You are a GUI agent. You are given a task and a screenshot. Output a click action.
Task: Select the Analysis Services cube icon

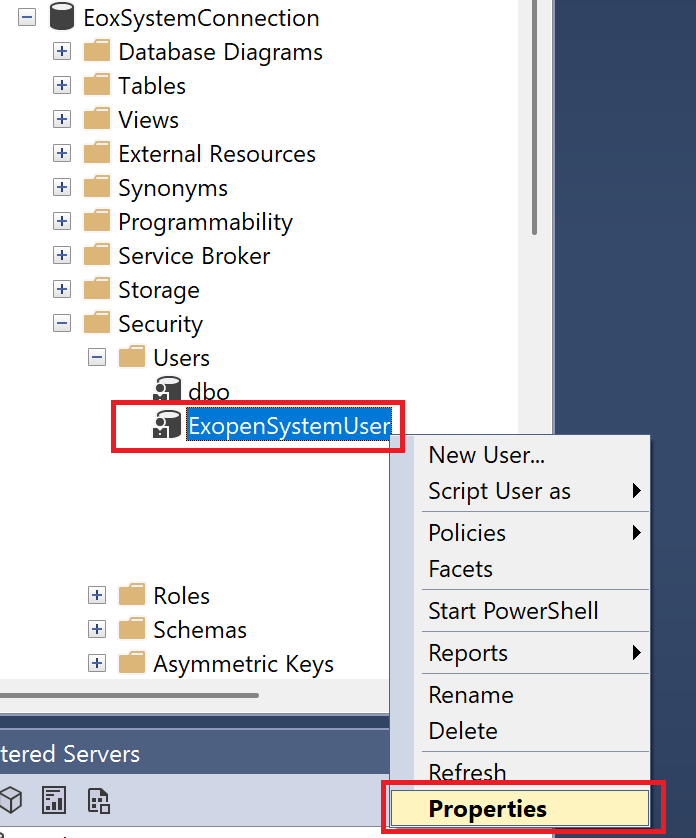click(10, 800)
